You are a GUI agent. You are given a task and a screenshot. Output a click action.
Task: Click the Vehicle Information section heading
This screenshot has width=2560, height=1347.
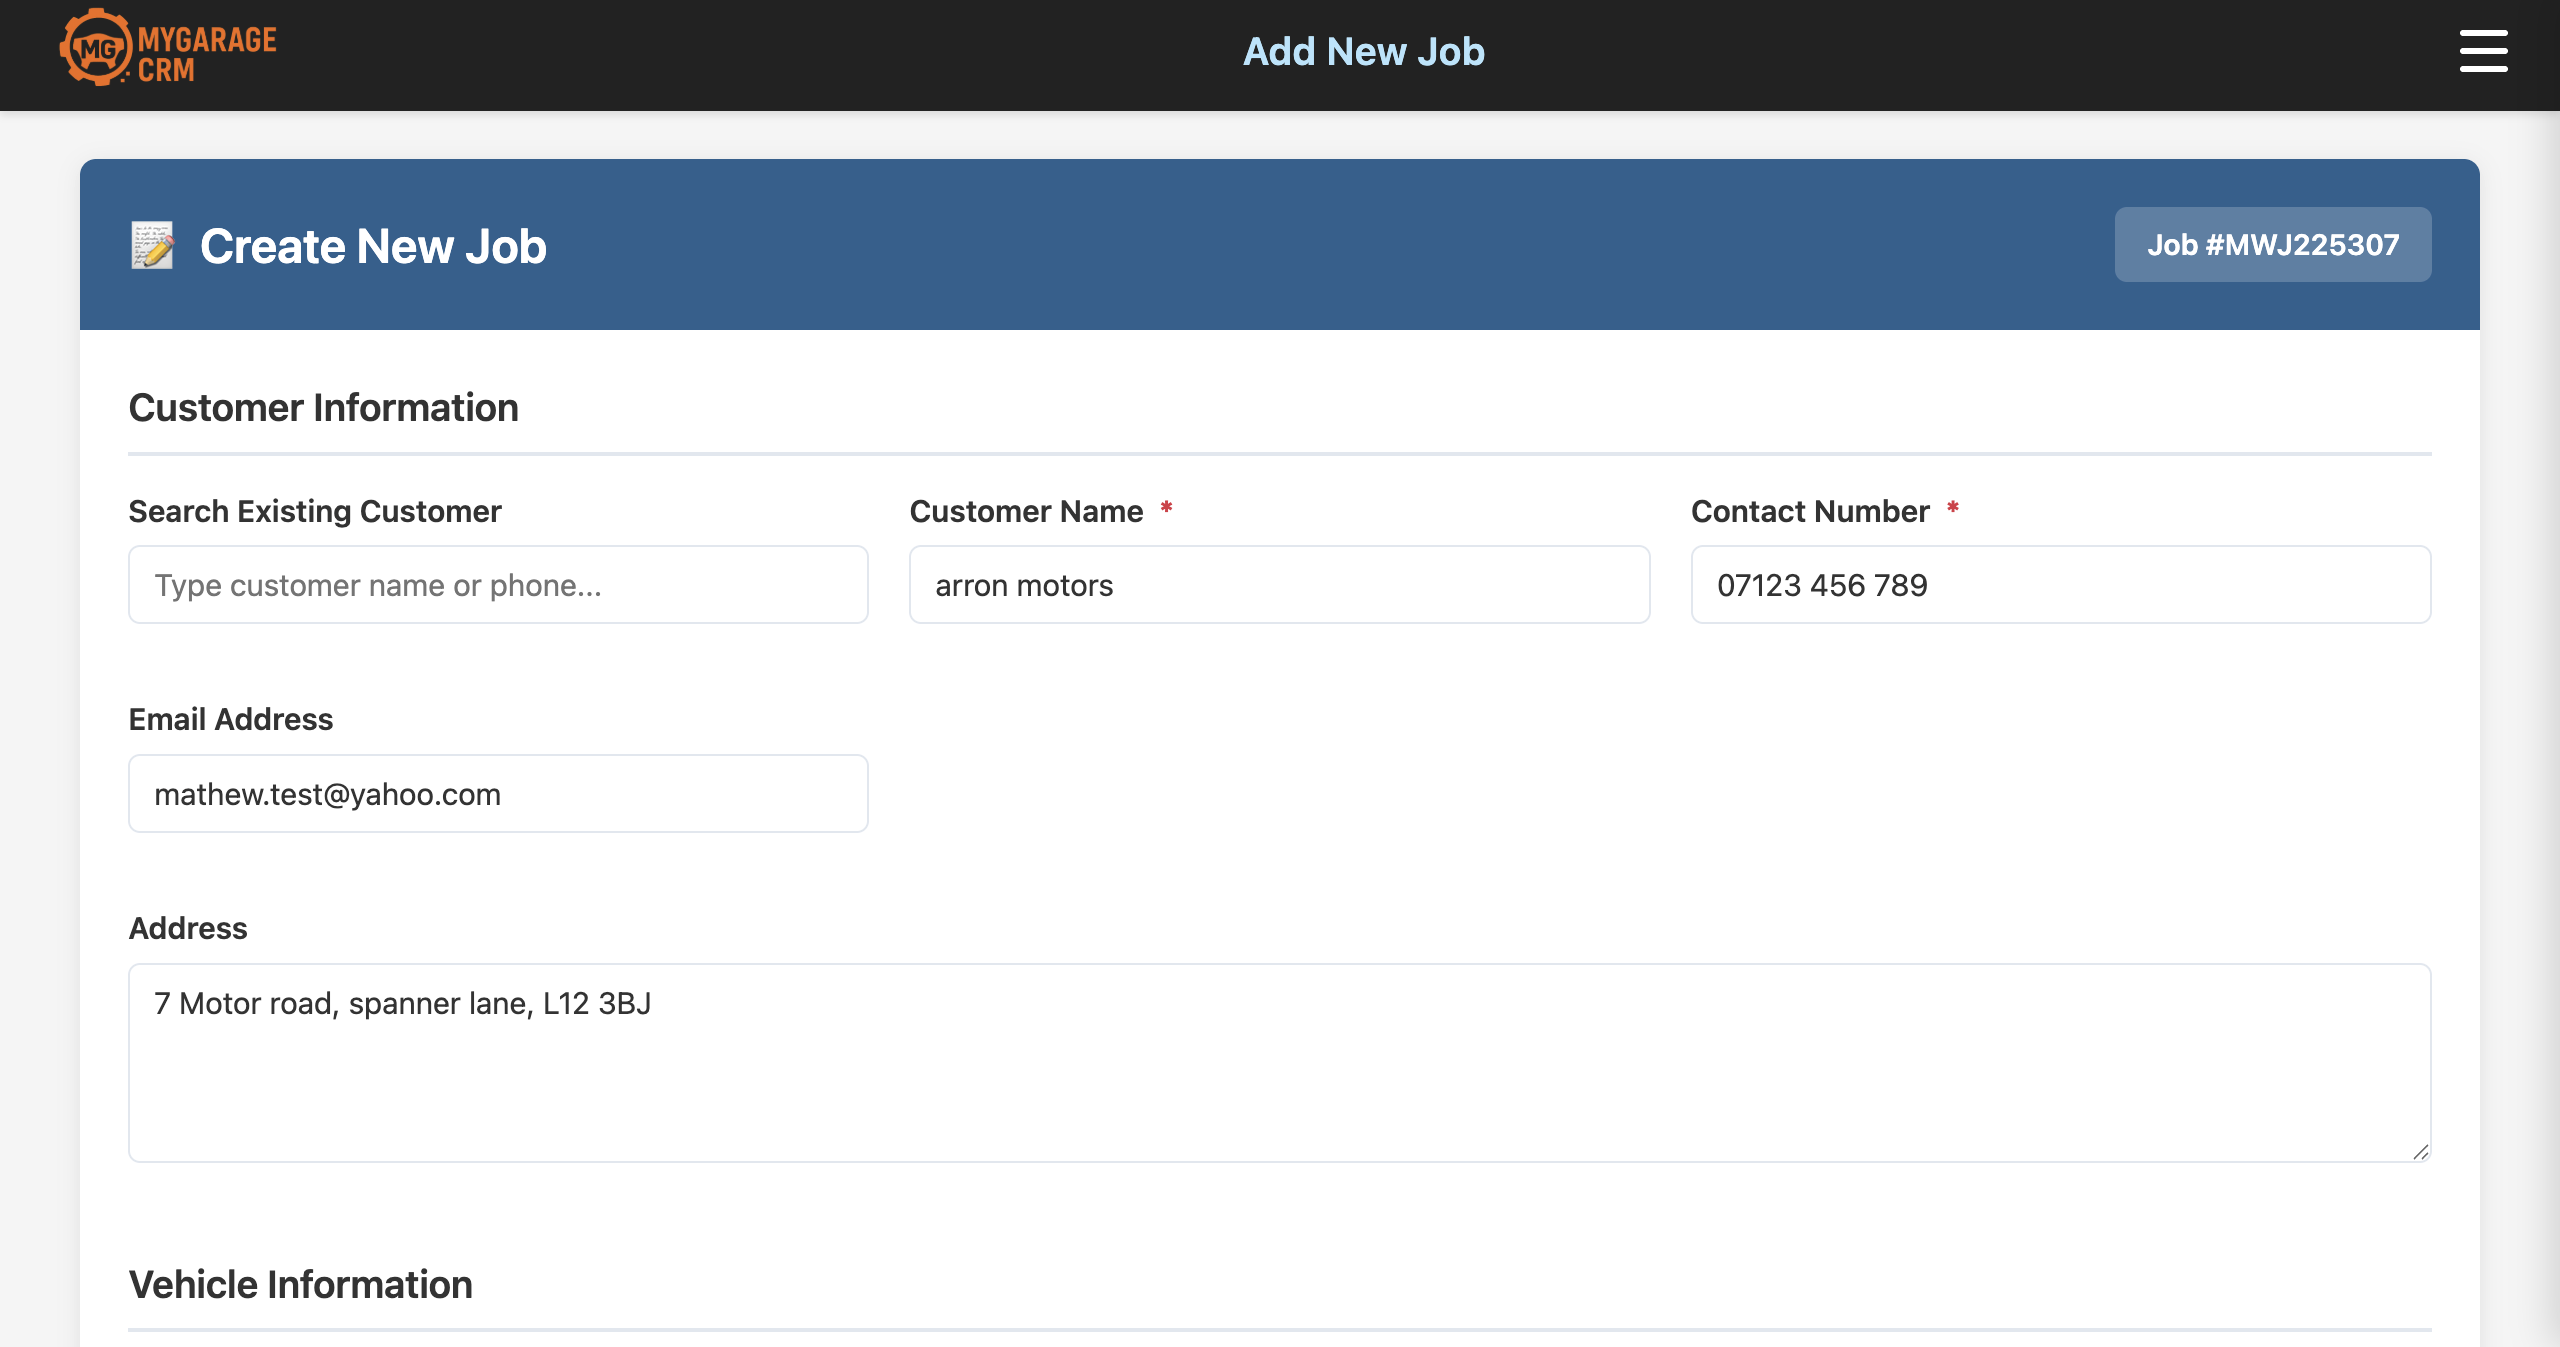(x=300, y=1284)
